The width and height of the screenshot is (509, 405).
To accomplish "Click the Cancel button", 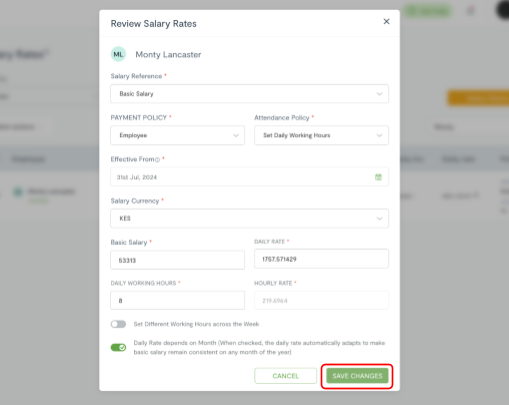I will [286, 376].
